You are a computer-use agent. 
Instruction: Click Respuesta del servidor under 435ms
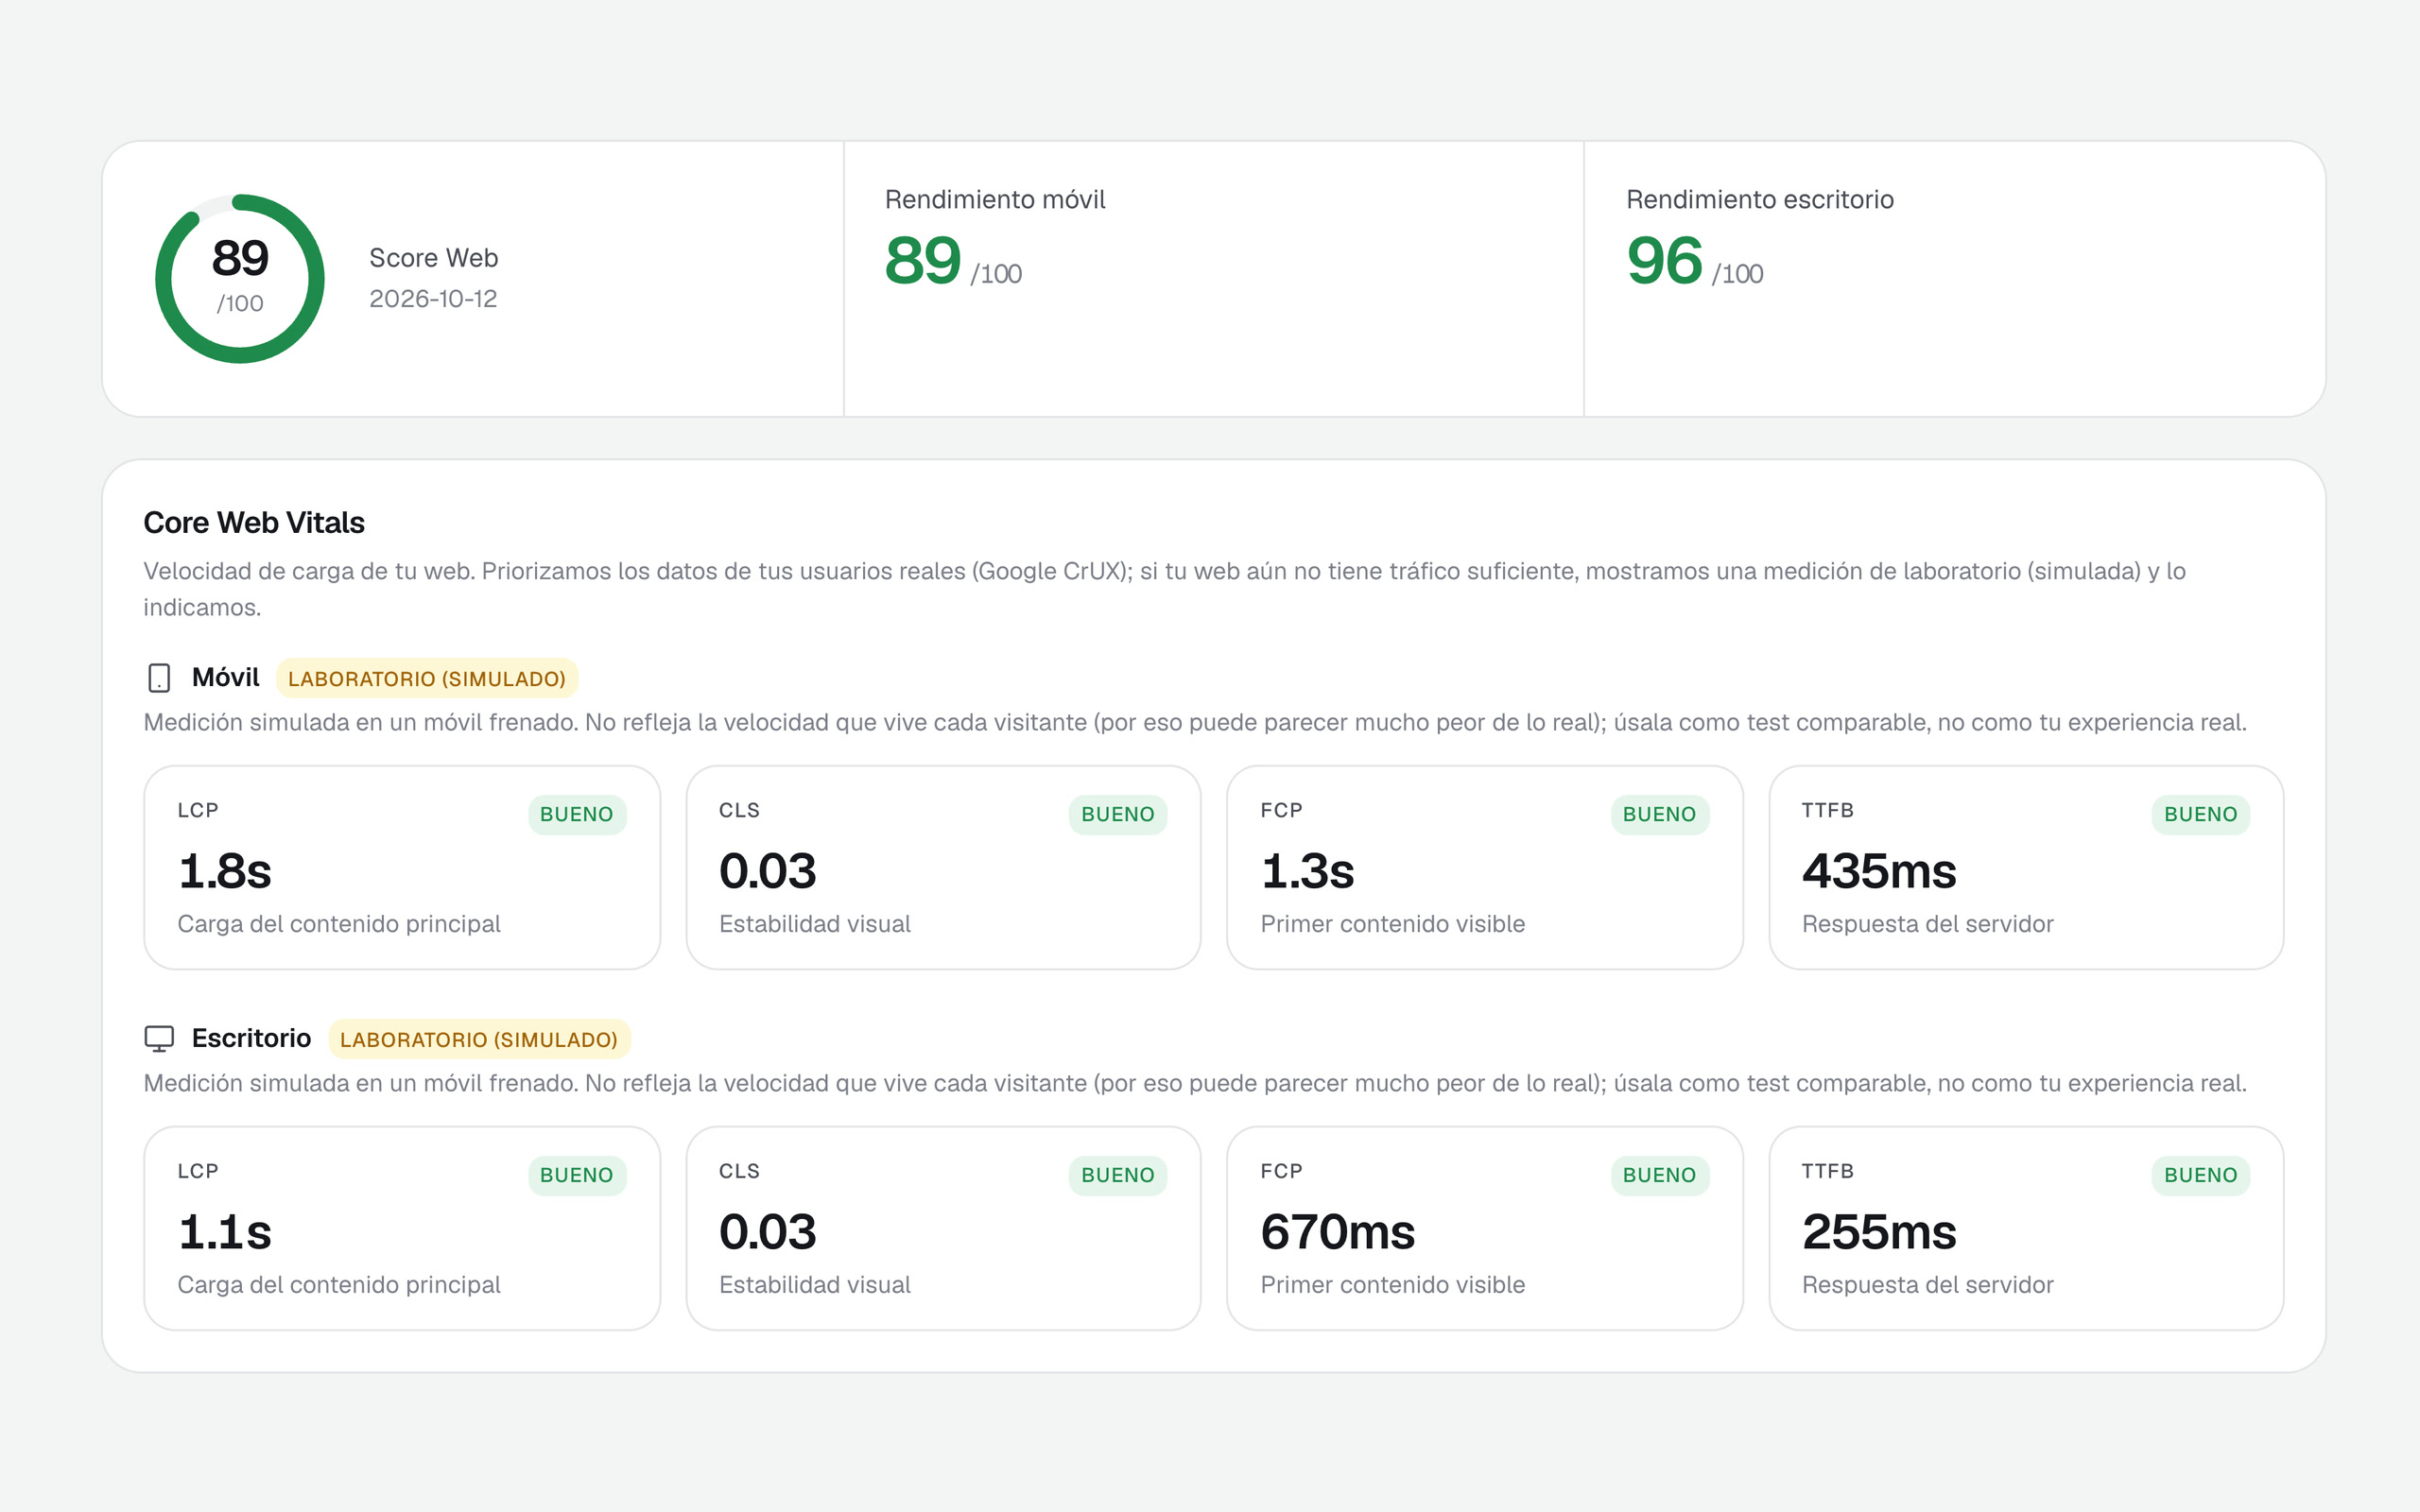point(1928,924)
